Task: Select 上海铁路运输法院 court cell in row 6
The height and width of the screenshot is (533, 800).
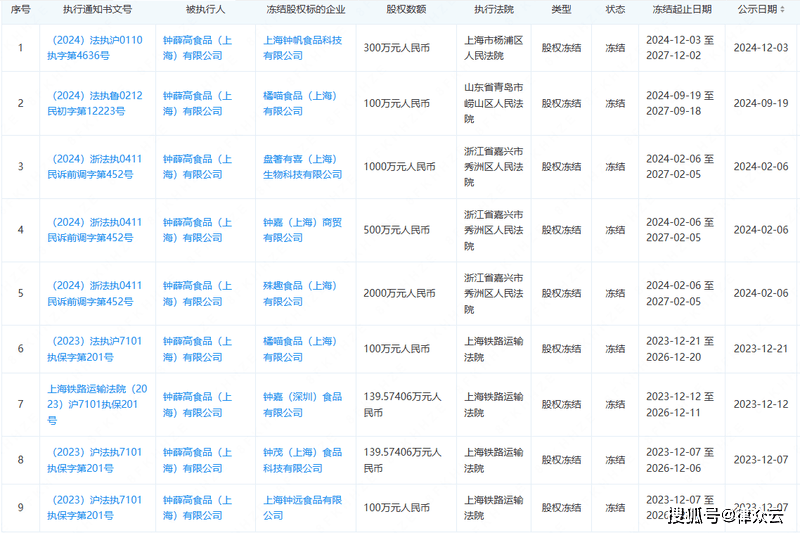Action: tap(493, 349)
